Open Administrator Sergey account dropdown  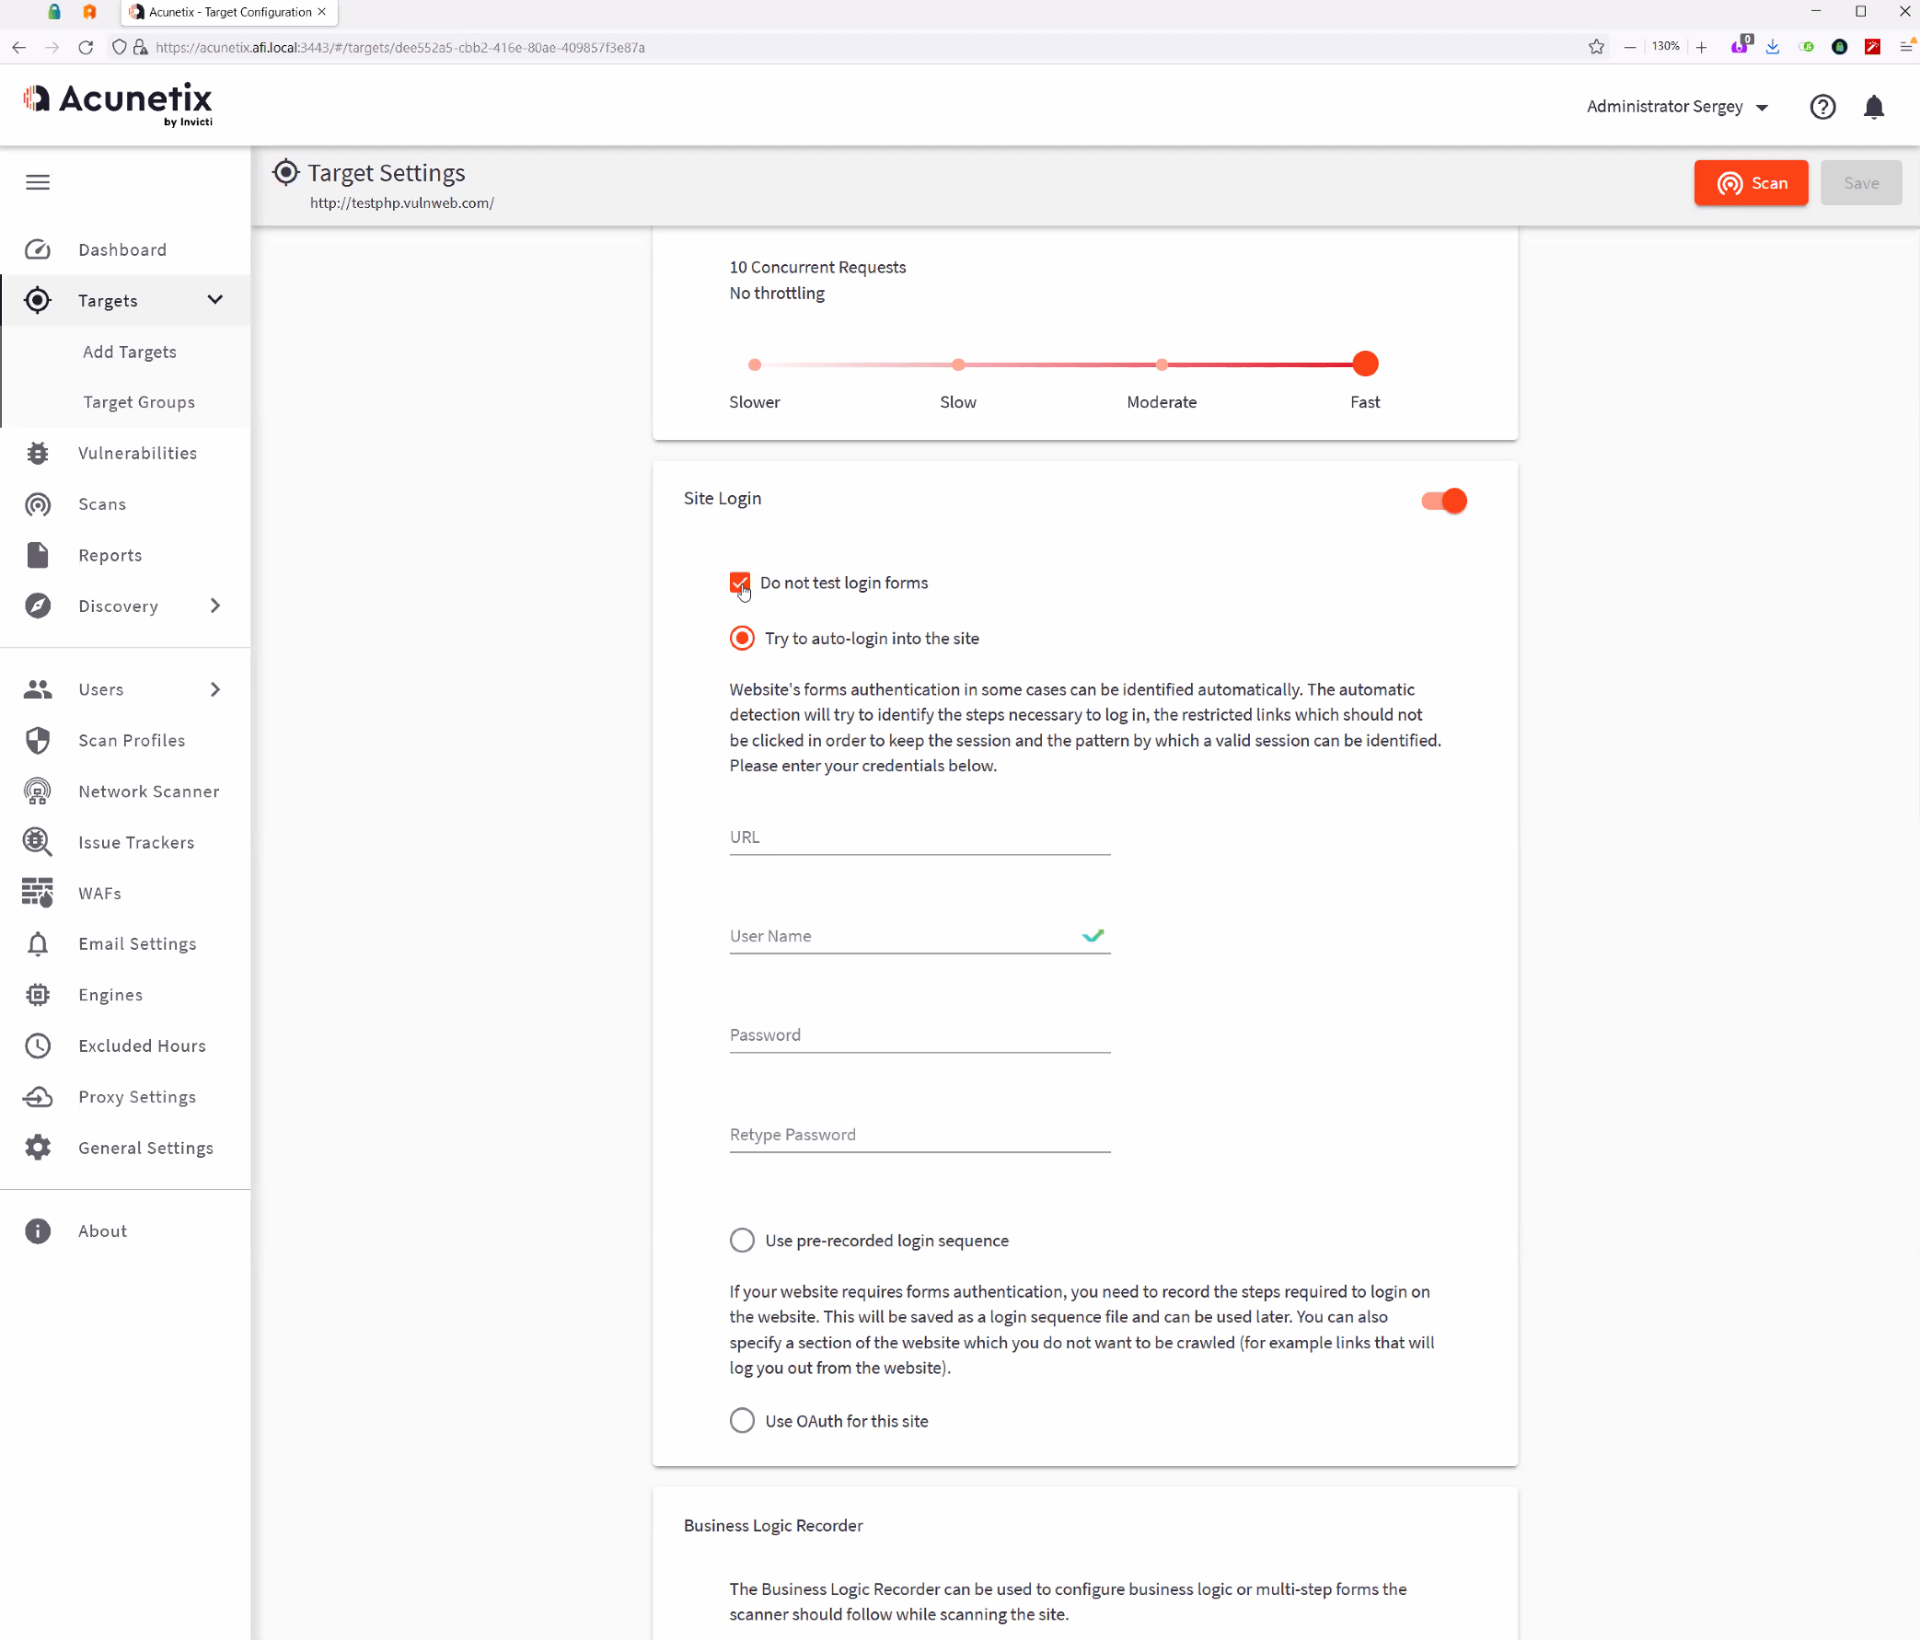coord(1677,107)
